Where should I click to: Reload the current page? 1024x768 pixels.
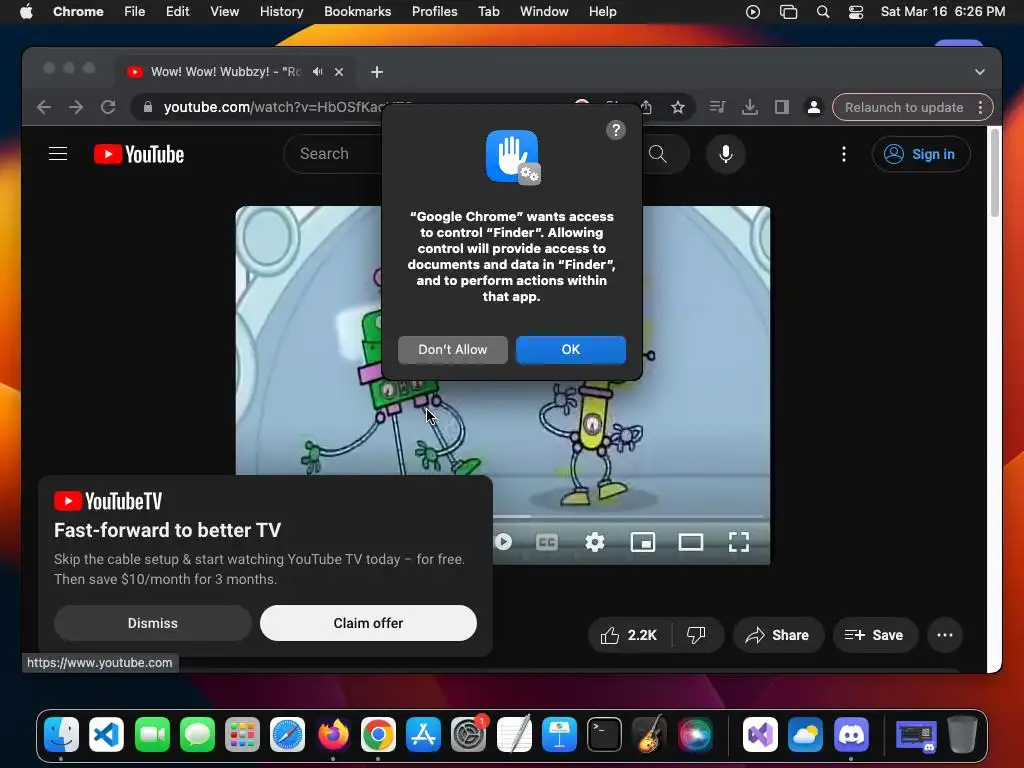(108, 107)
